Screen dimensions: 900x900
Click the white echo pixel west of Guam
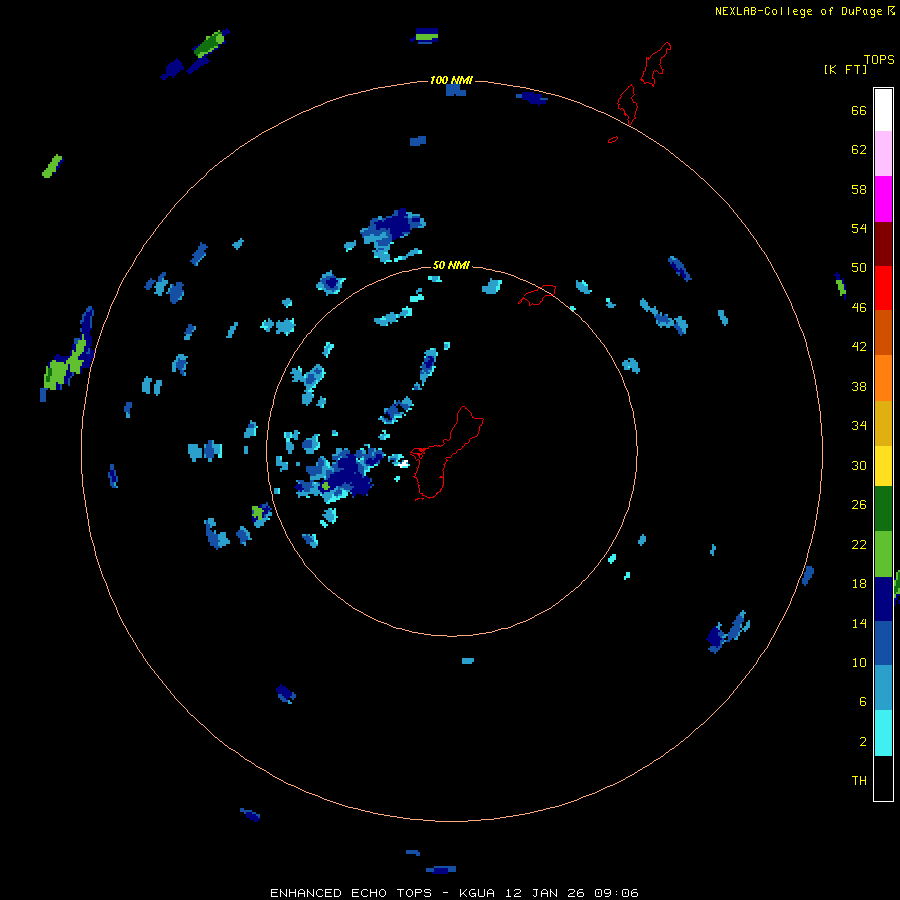pos(404,463)
